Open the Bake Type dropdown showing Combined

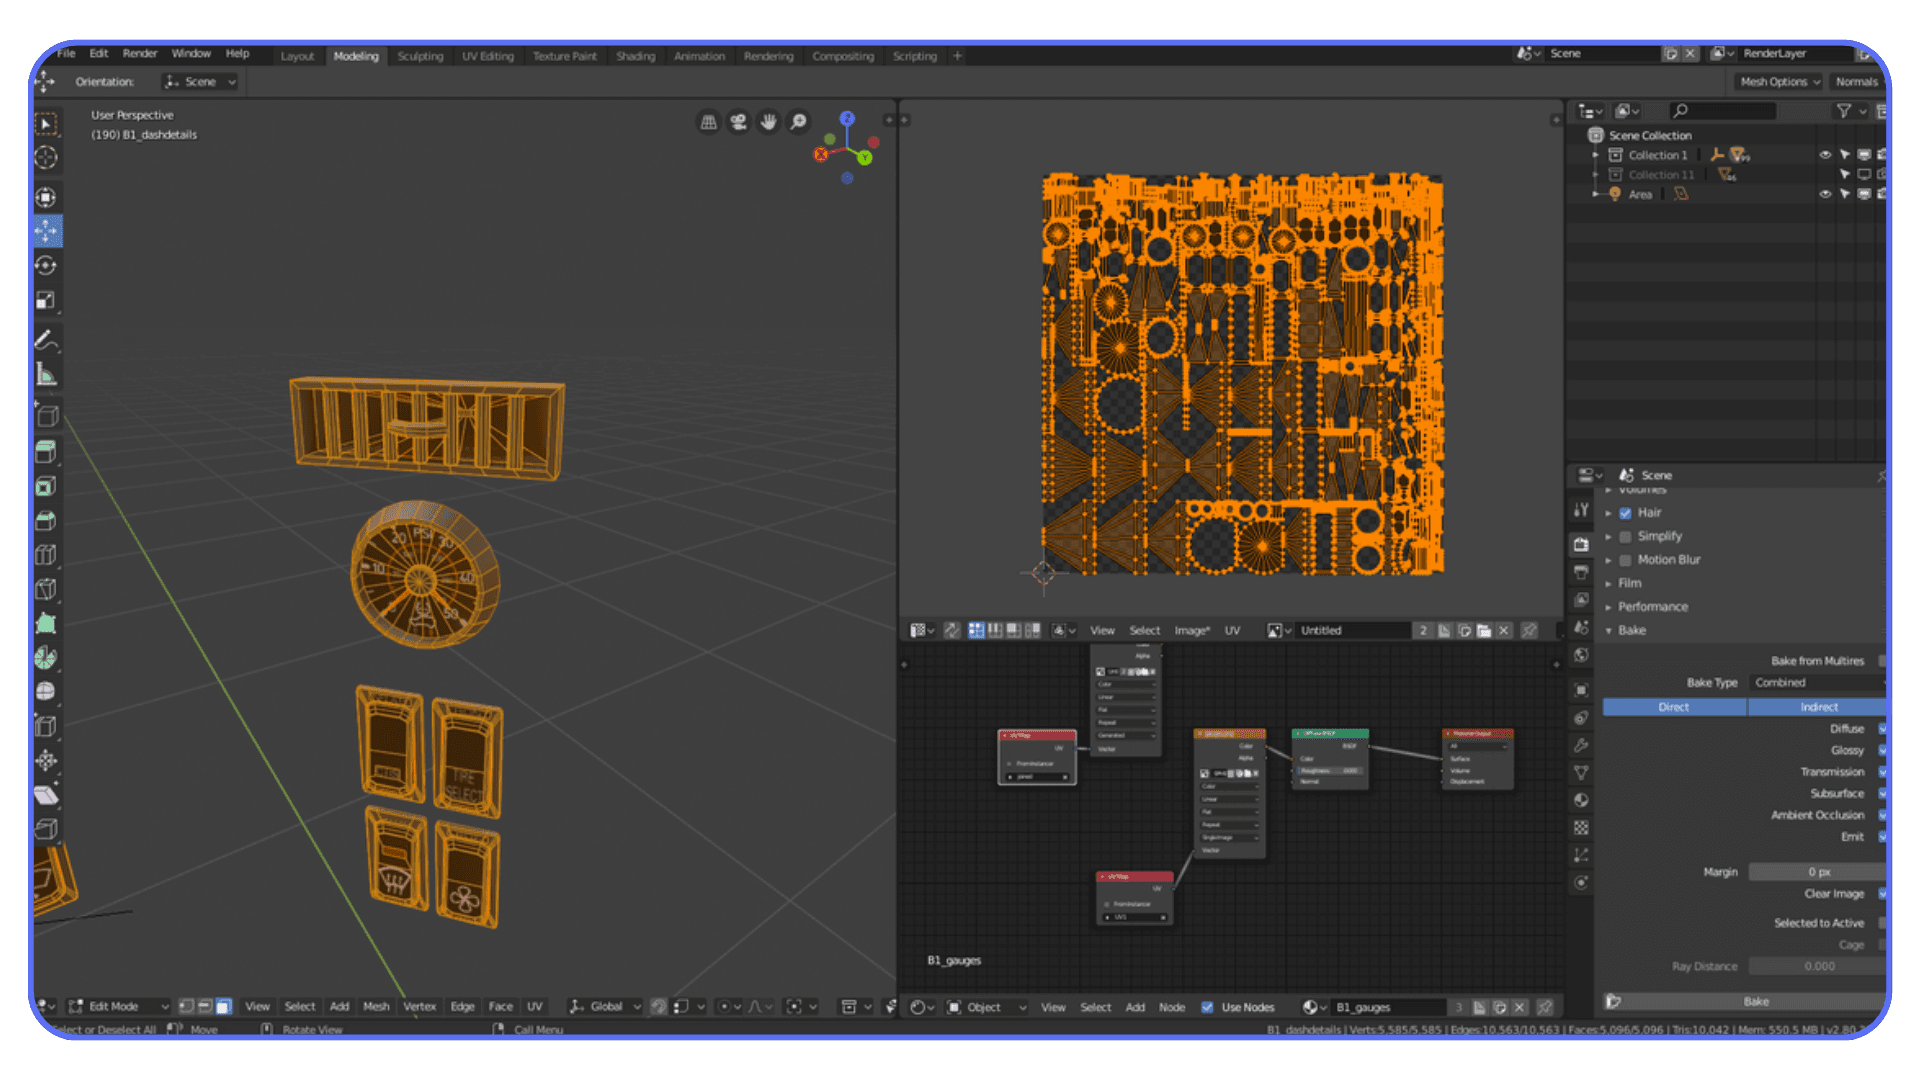click(1818, 683)
